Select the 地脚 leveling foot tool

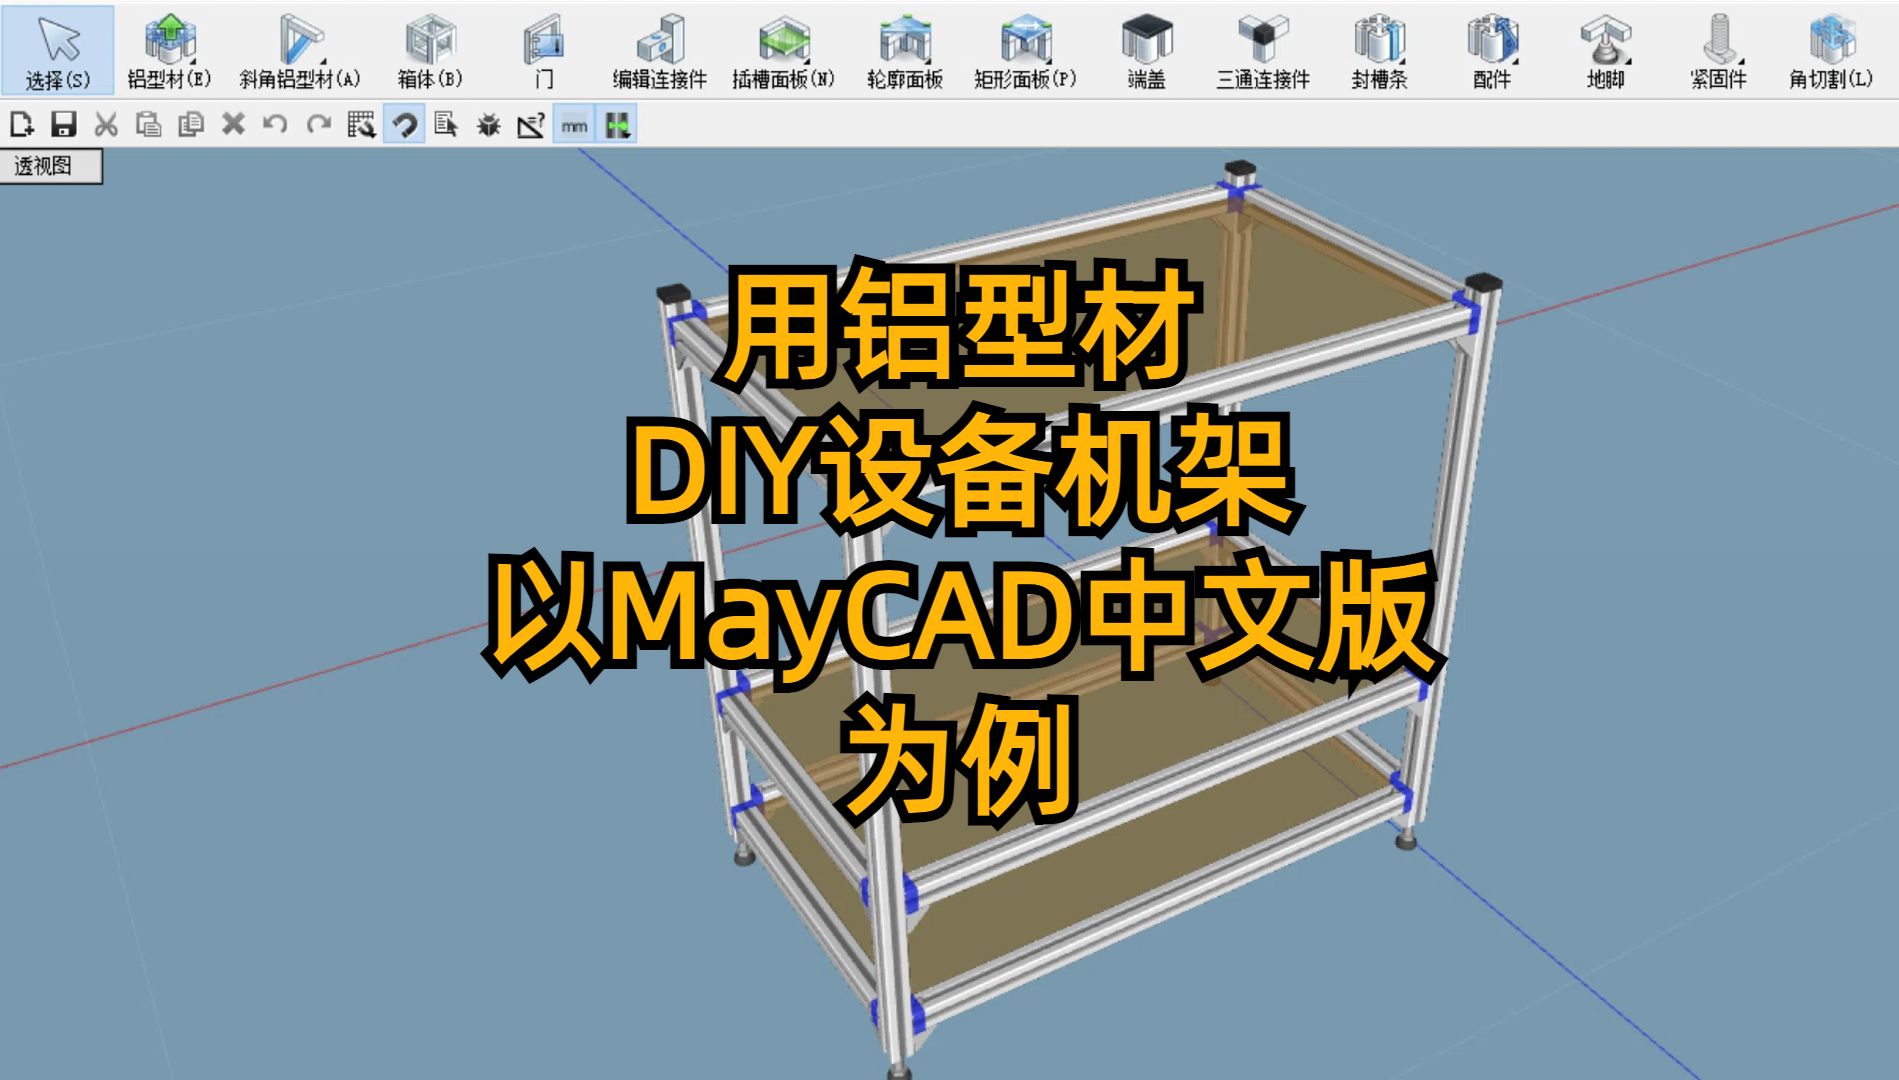(x=1605, y=50)
